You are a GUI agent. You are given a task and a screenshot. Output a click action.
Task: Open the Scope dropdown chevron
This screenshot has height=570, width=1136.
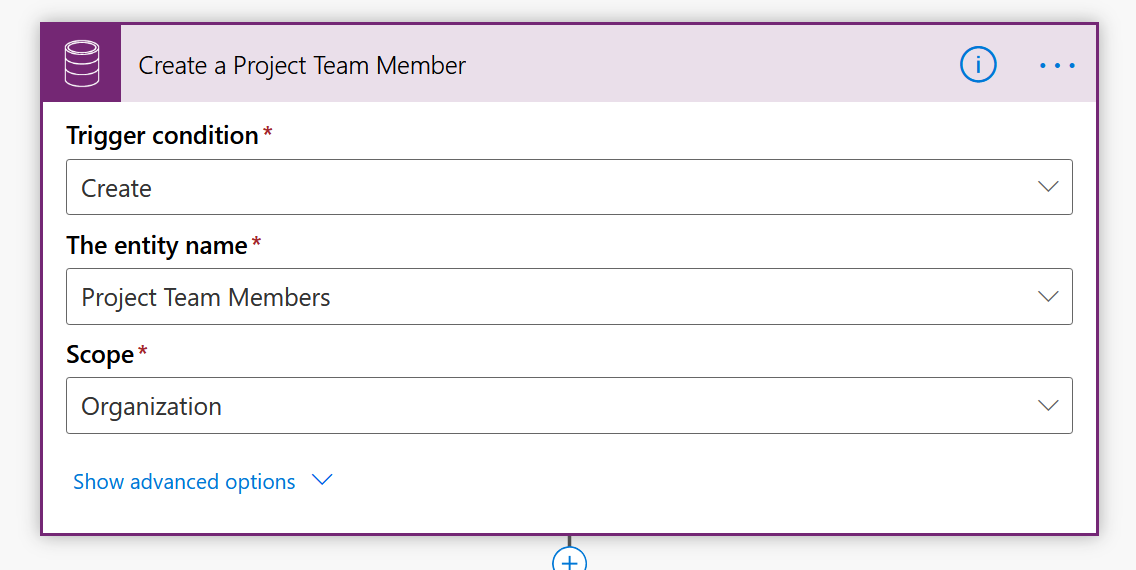(1048, 406)
